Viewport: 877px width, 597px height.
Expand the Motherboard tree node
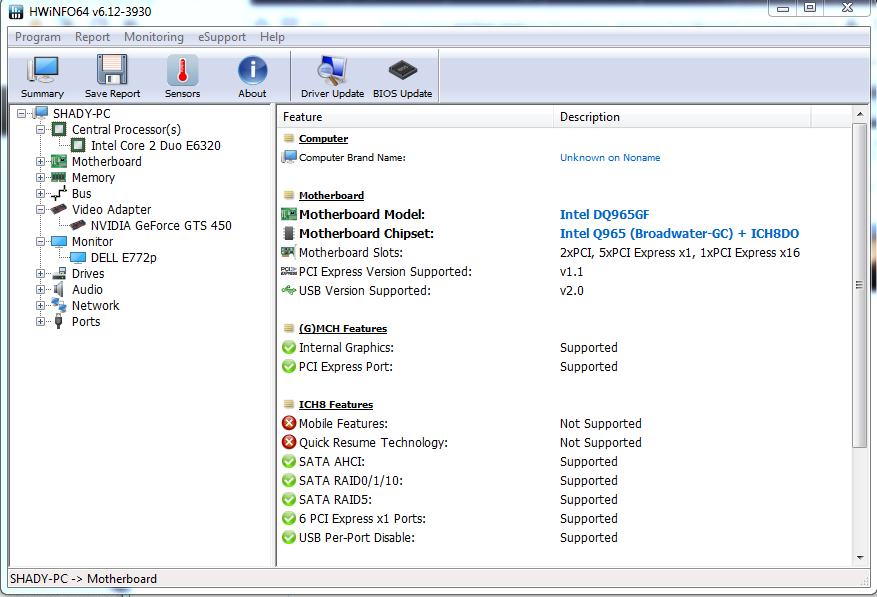40,162
